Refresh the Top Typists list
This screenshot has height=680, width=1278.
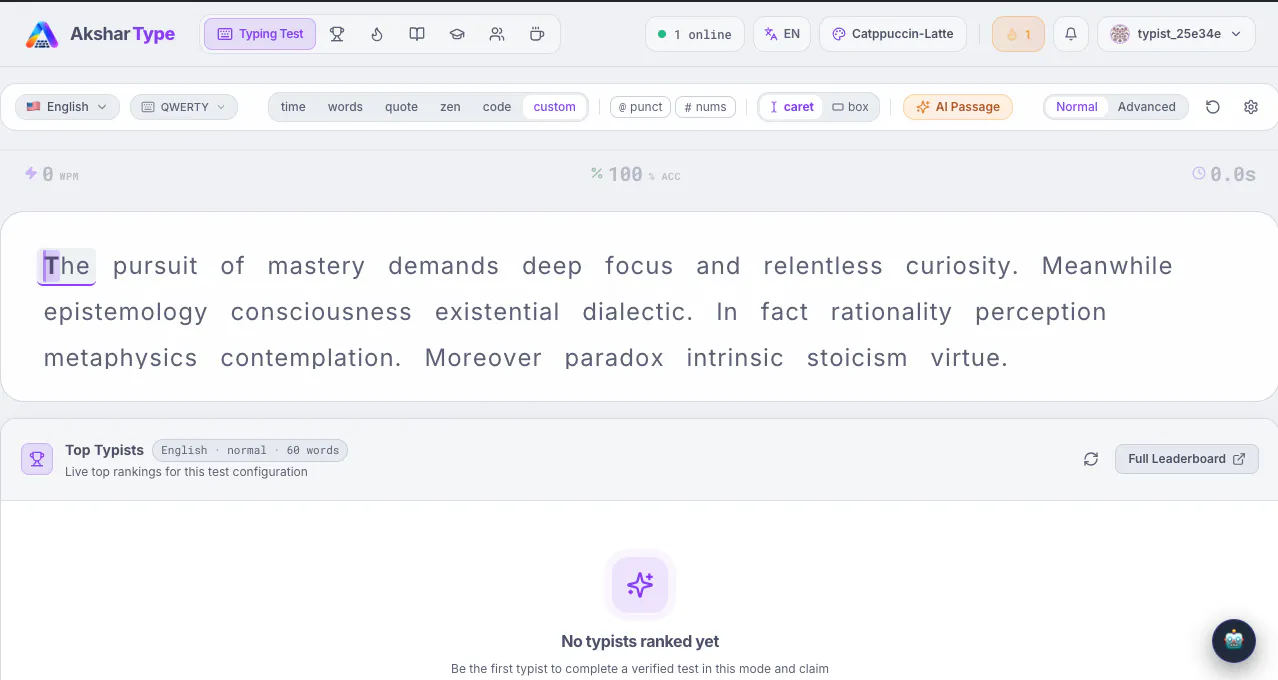click(x=1091, y=459)
